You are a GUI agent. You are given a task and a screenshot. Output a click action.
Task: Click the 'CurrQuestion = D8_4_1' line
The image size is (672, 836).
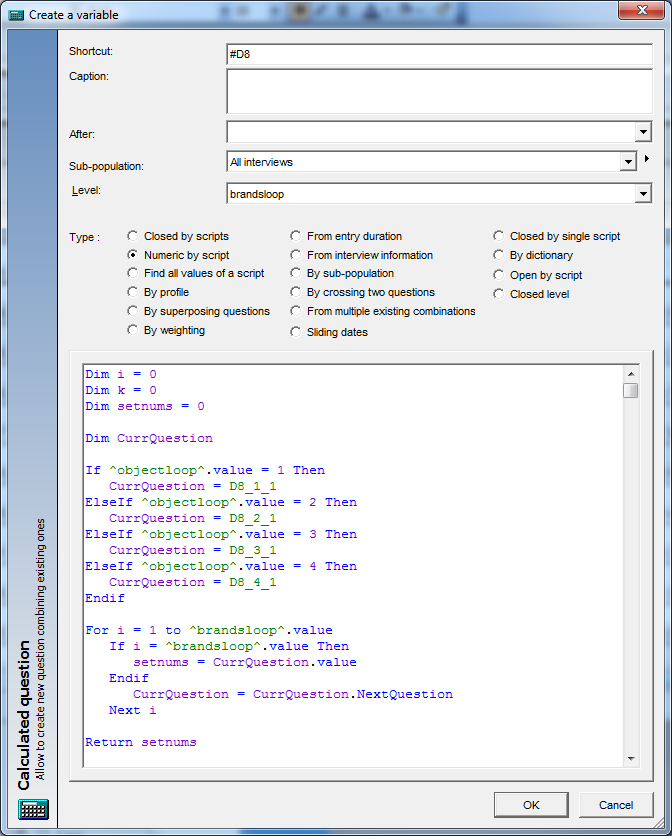click(193, 582)
